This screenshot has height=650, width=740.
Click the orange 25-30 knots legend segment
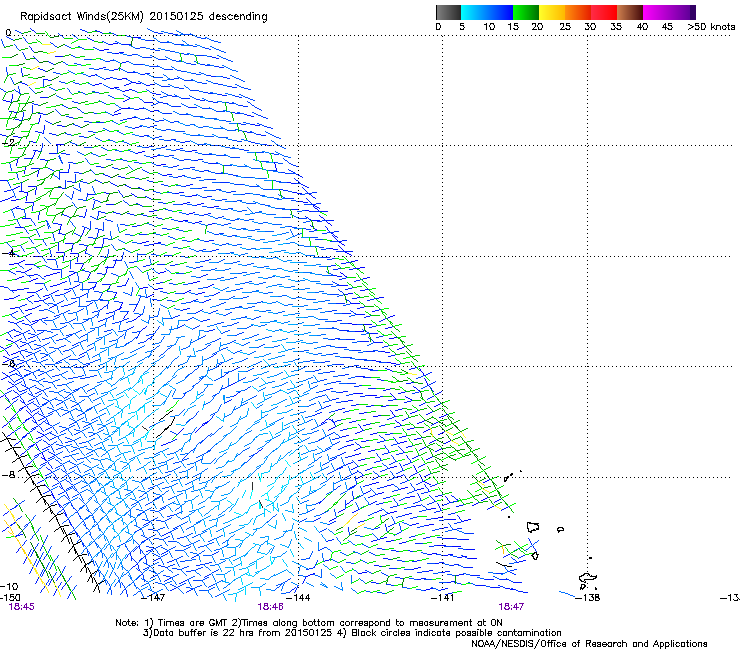click(x=578, y=12)
